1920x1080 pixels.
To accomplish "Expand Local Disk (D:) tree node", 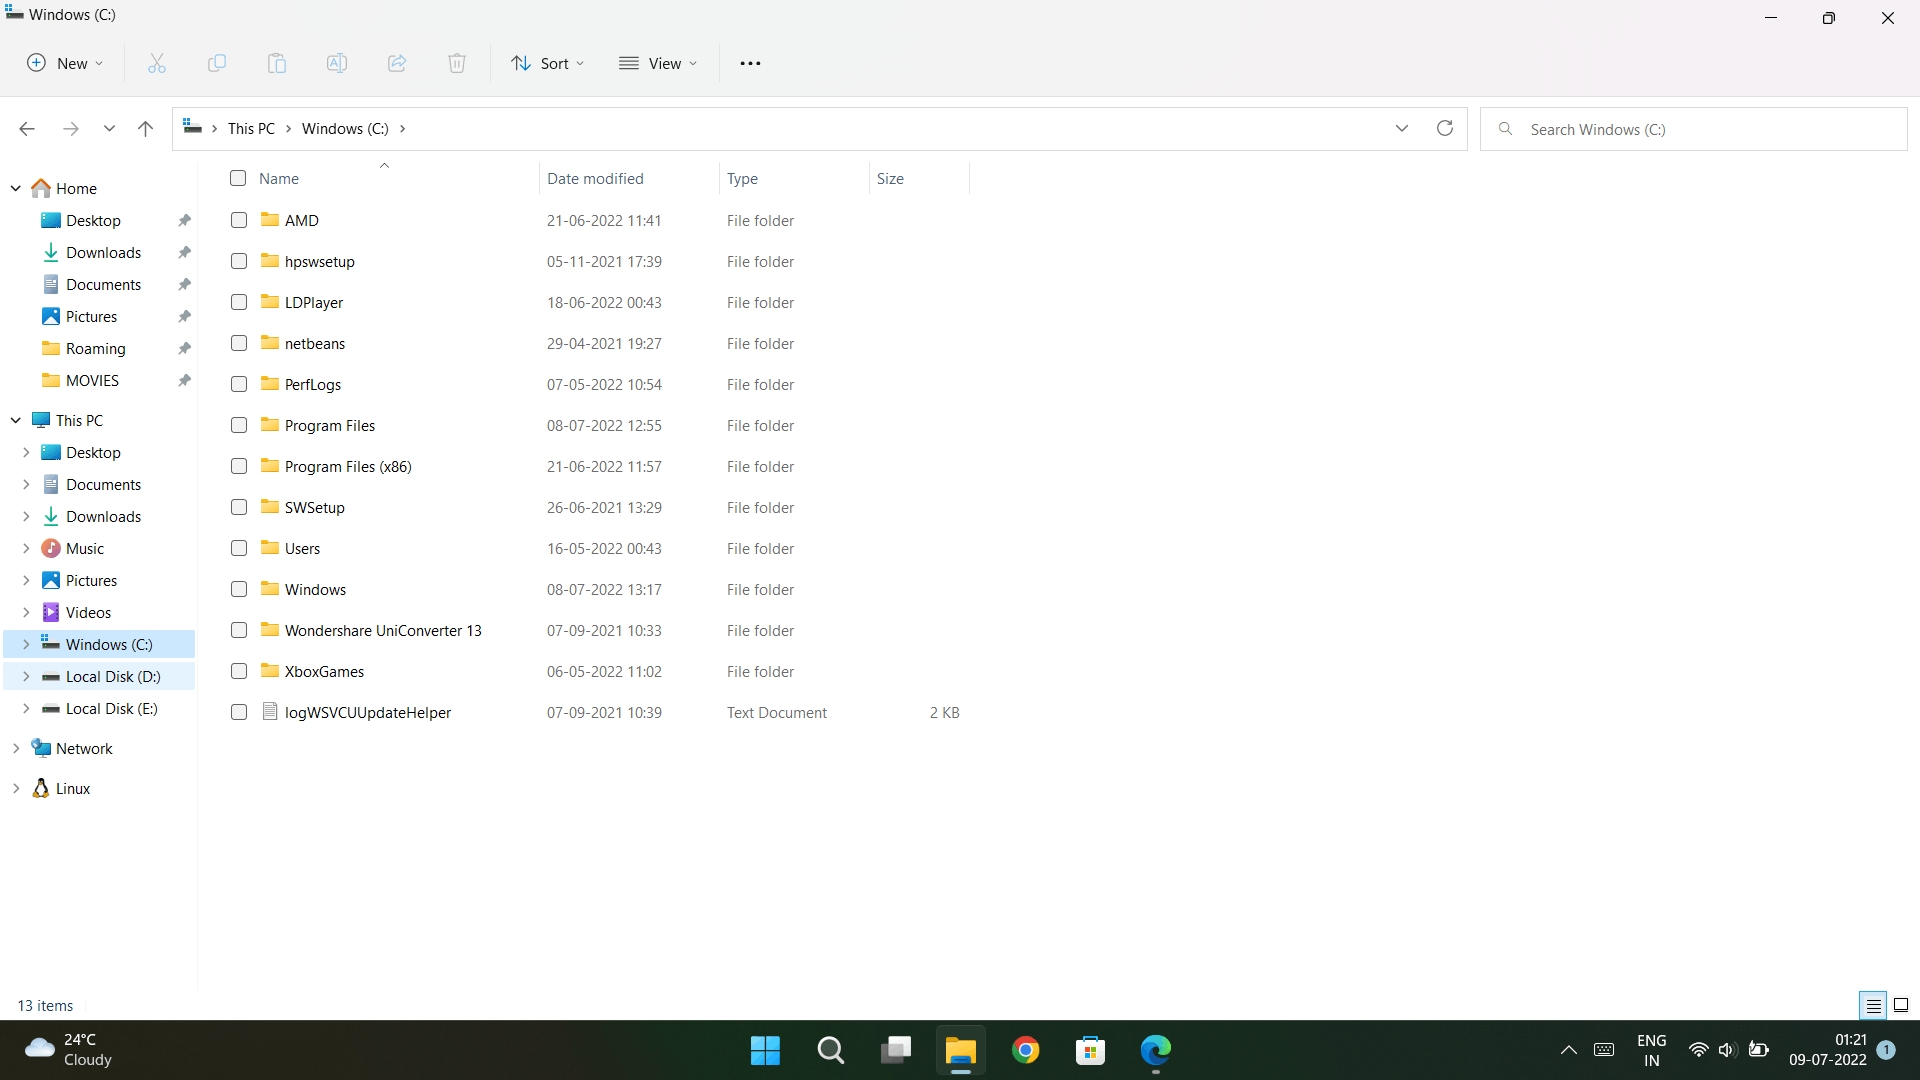I will pyautogui.click(x=26, y=677).
